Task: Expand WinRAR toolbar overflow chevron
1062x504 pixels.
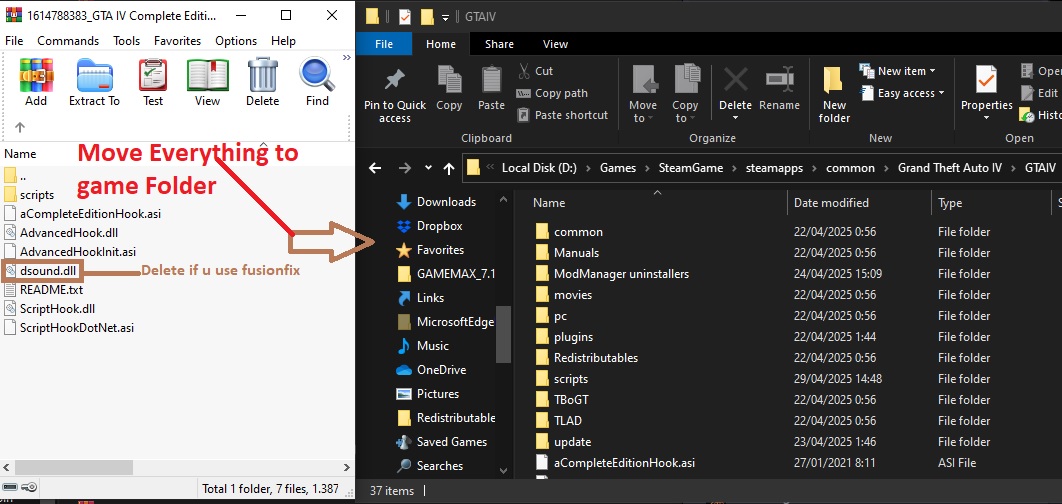Action: [347, 58]
